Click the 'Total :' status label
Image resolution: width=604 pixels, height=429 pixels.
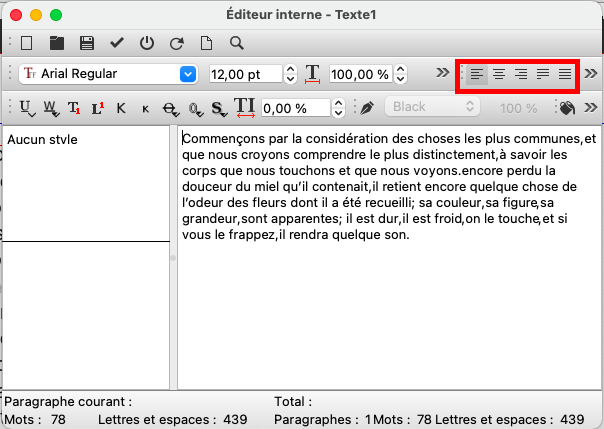pos(293,402)
